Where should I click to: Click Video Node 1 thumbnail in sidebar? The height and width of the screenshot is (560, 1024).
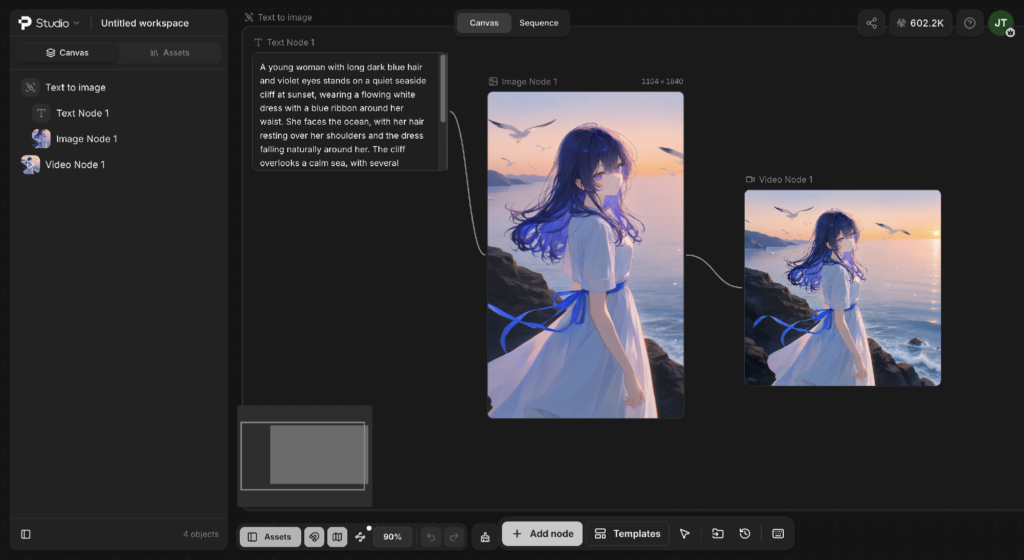(30, 164)
